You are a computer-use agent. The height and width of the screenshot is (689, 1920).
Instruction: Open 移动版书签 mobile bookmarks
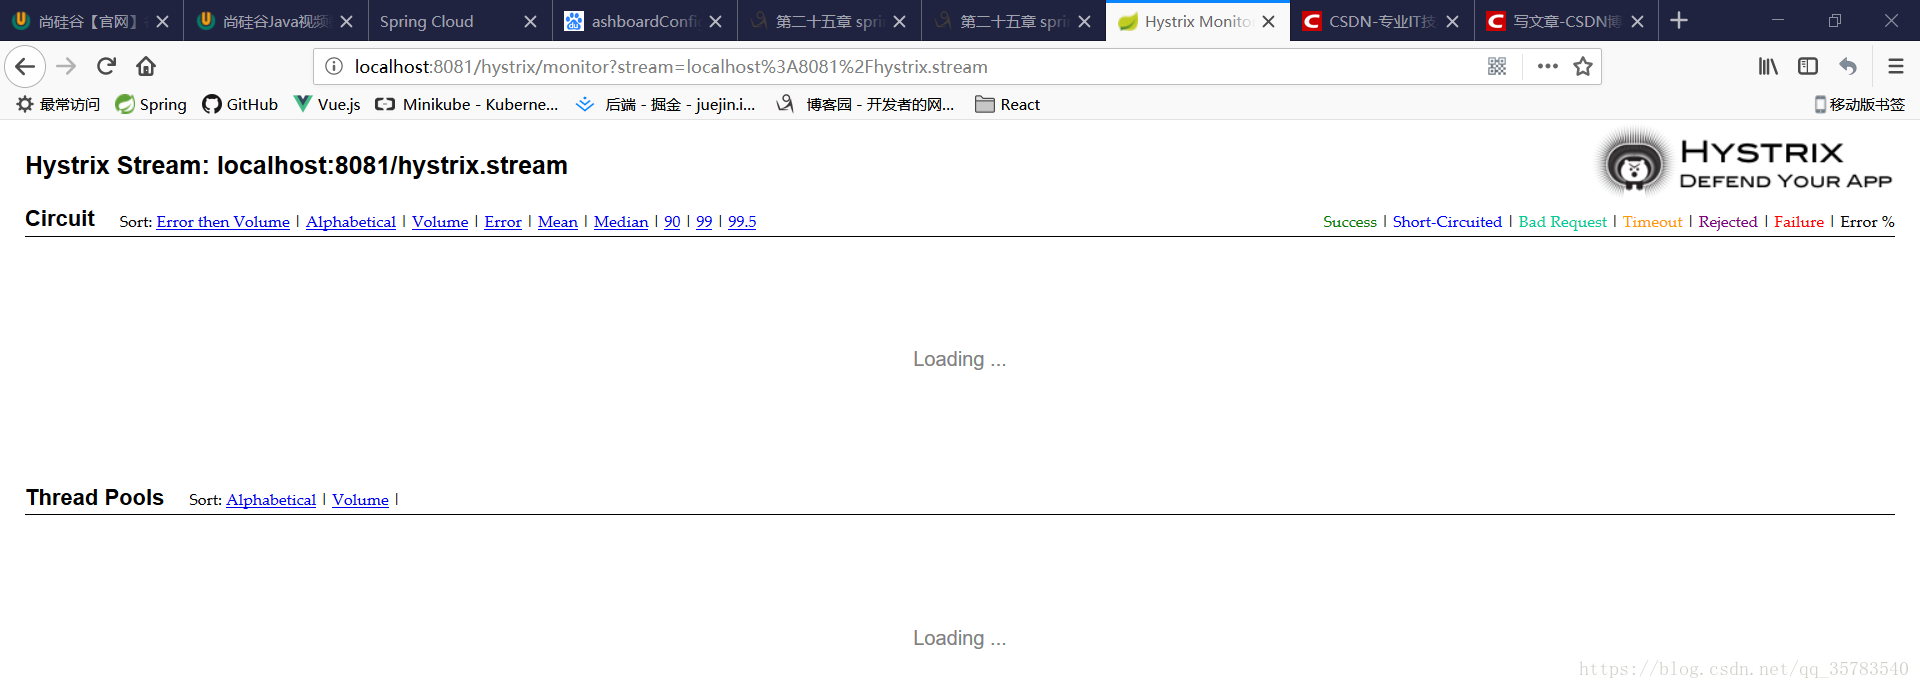click(1859, 104)
